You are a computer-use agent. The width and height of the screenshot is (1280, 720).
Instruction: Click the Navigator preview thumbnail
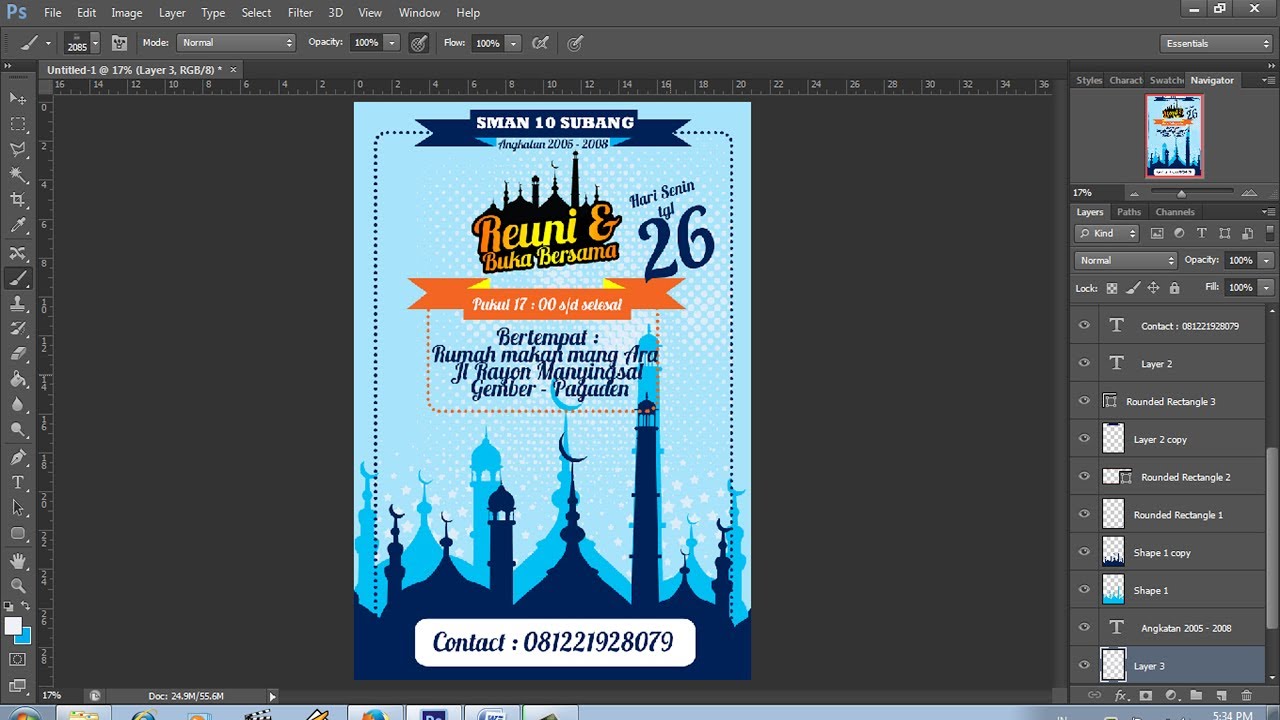1174,136
